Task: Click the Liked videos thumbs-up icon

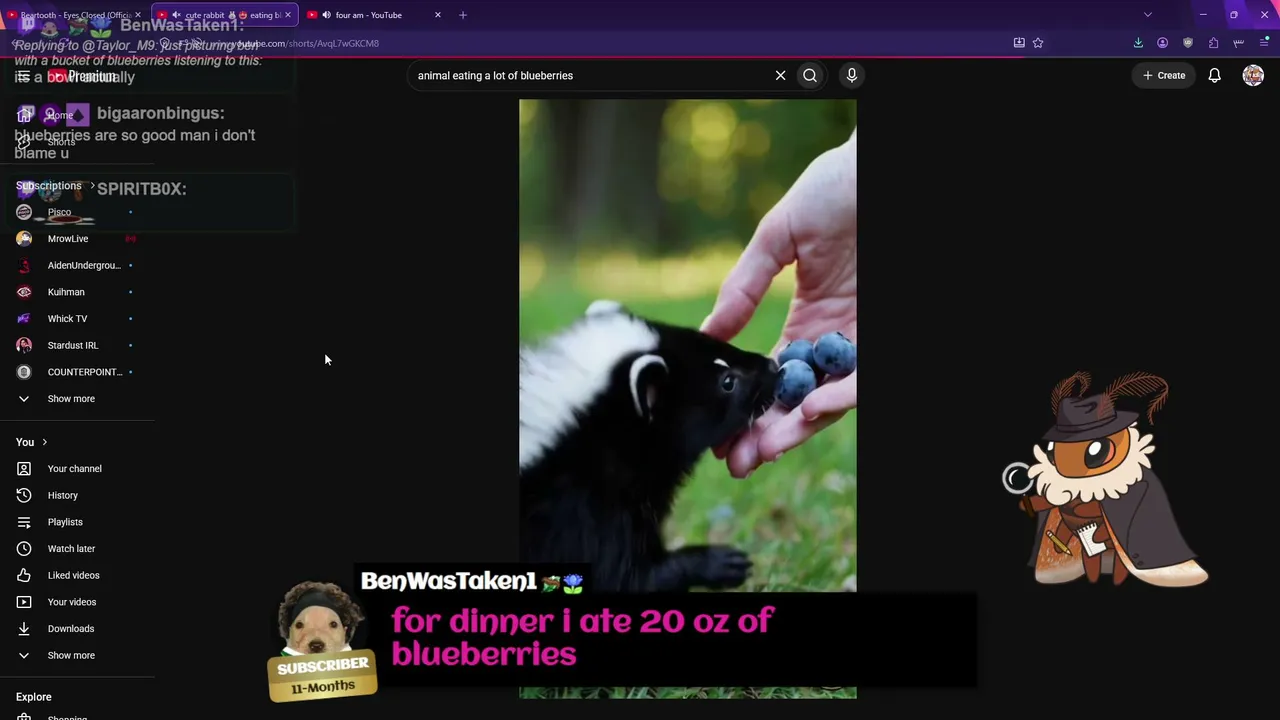Action: tap(24, 575)
